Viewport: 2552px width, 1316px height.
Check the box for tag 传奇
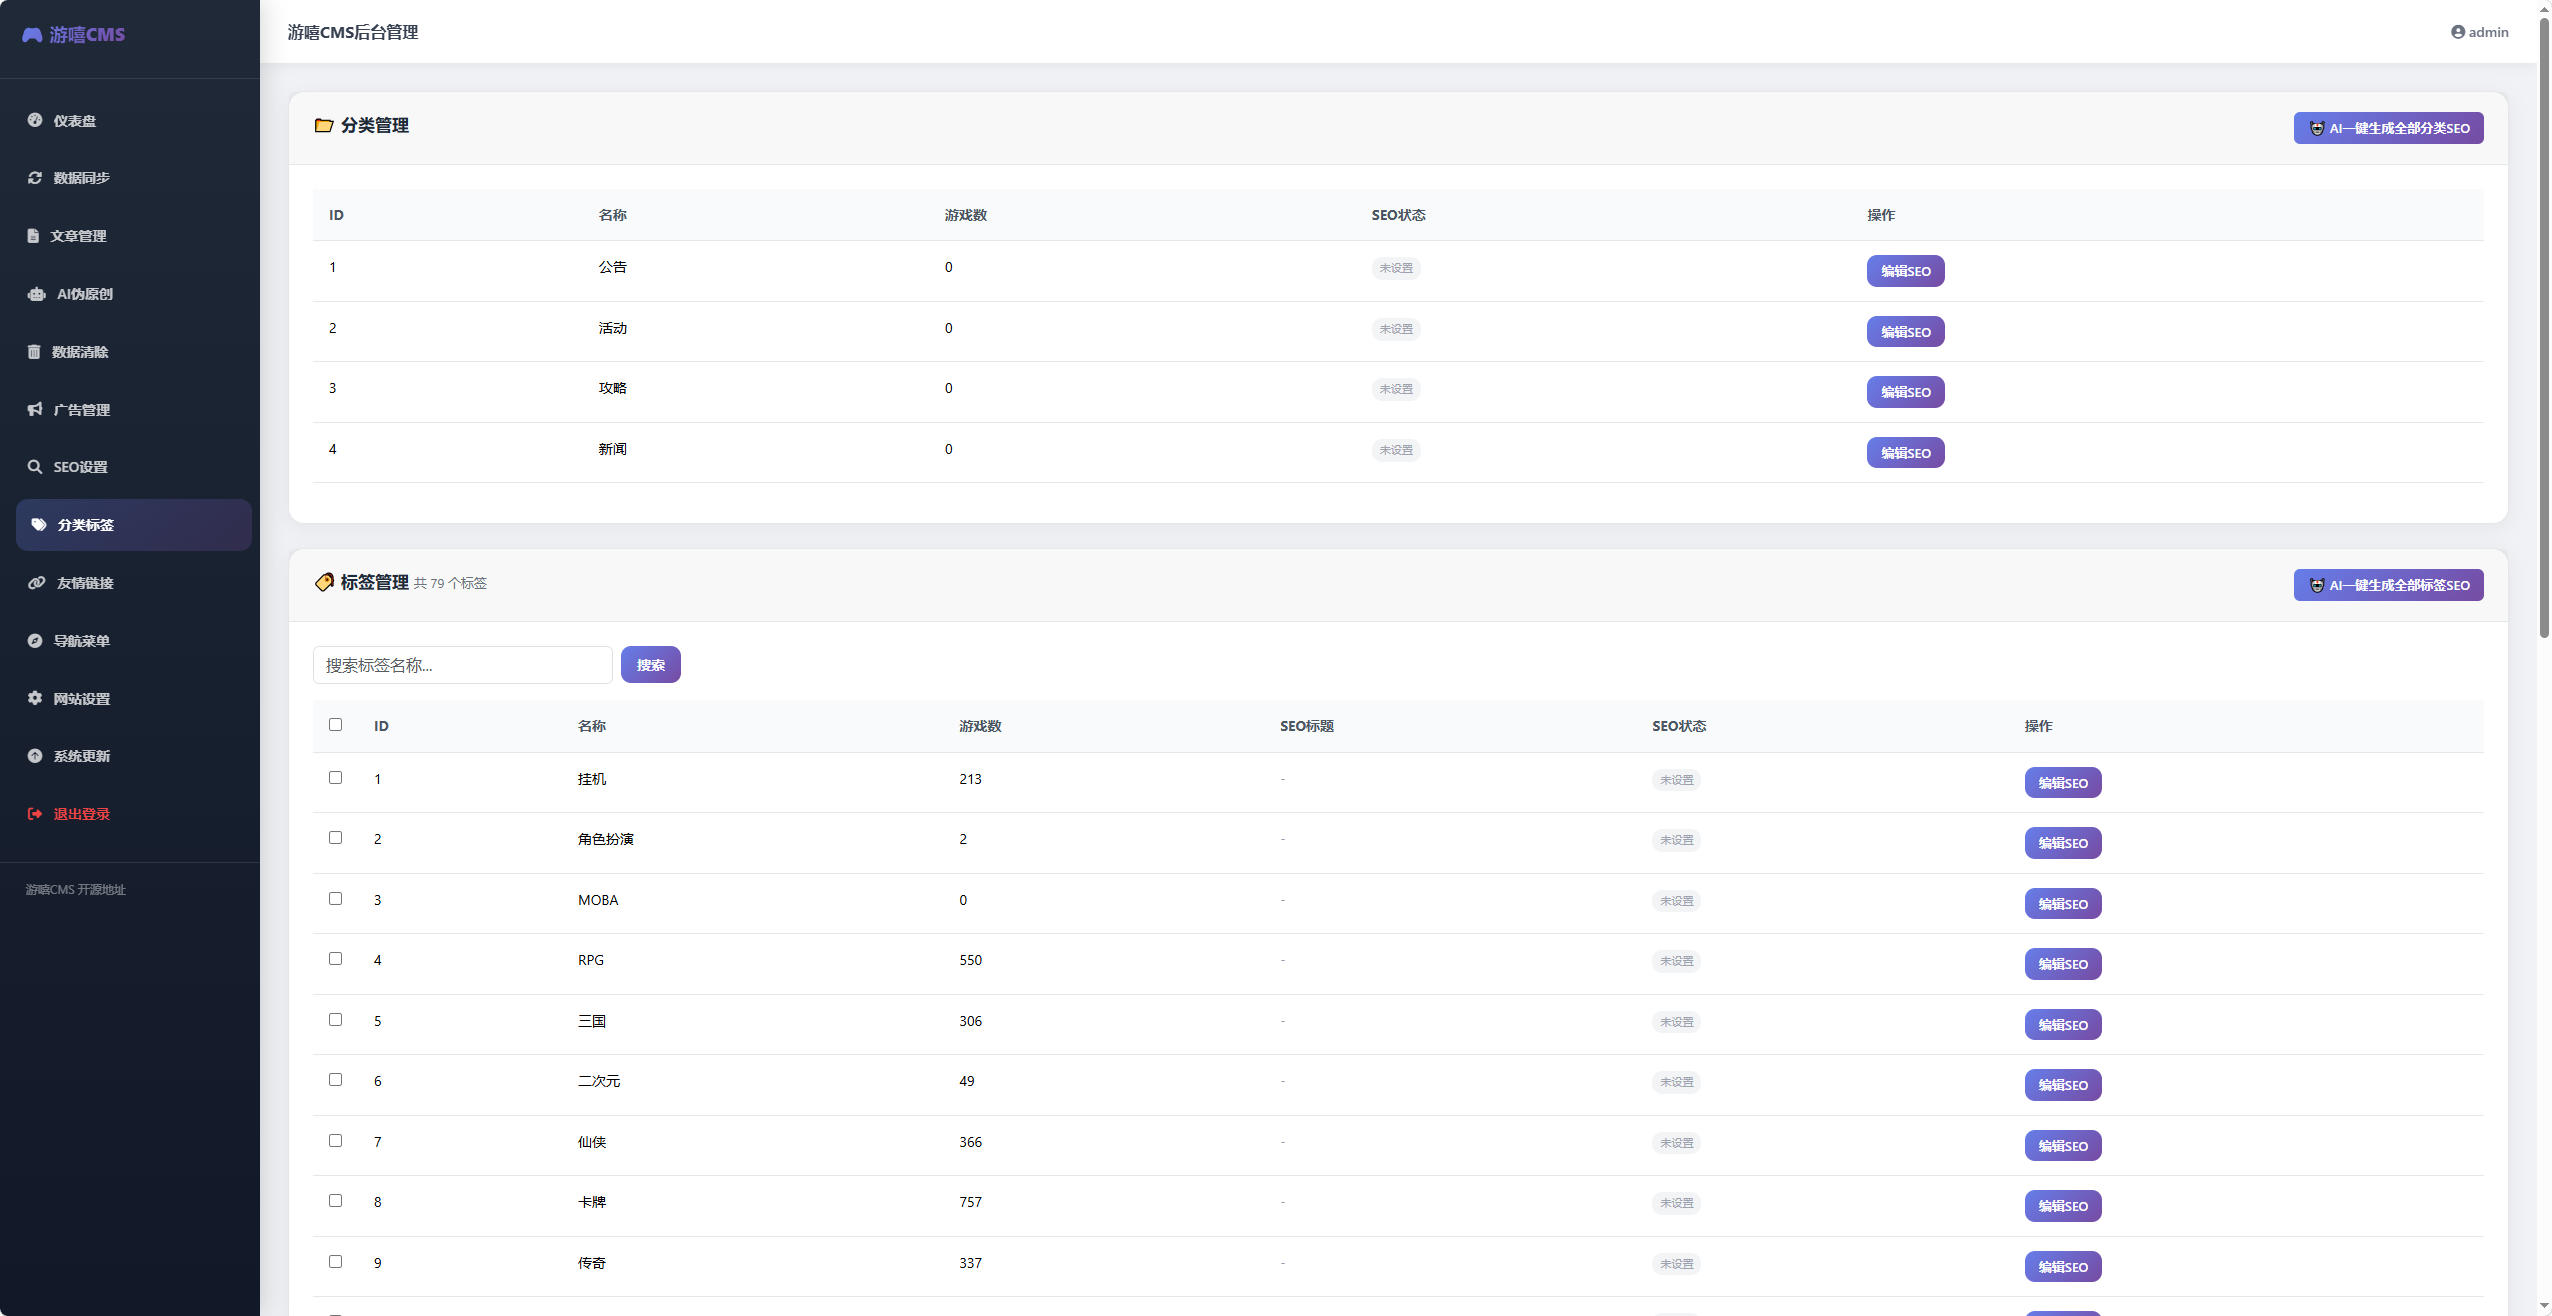[x=335, y=1261]
